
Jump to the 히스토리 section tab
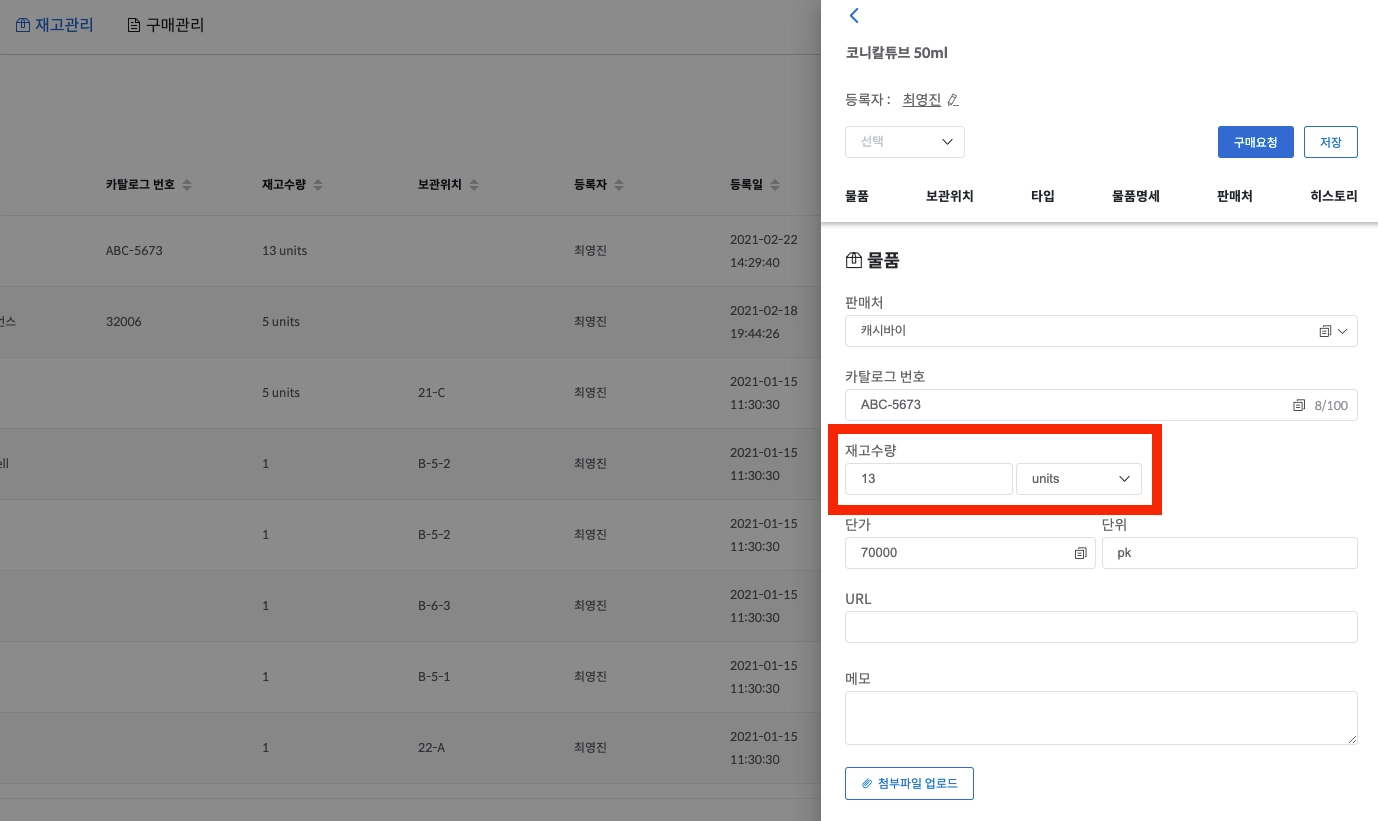[1334, 196]
